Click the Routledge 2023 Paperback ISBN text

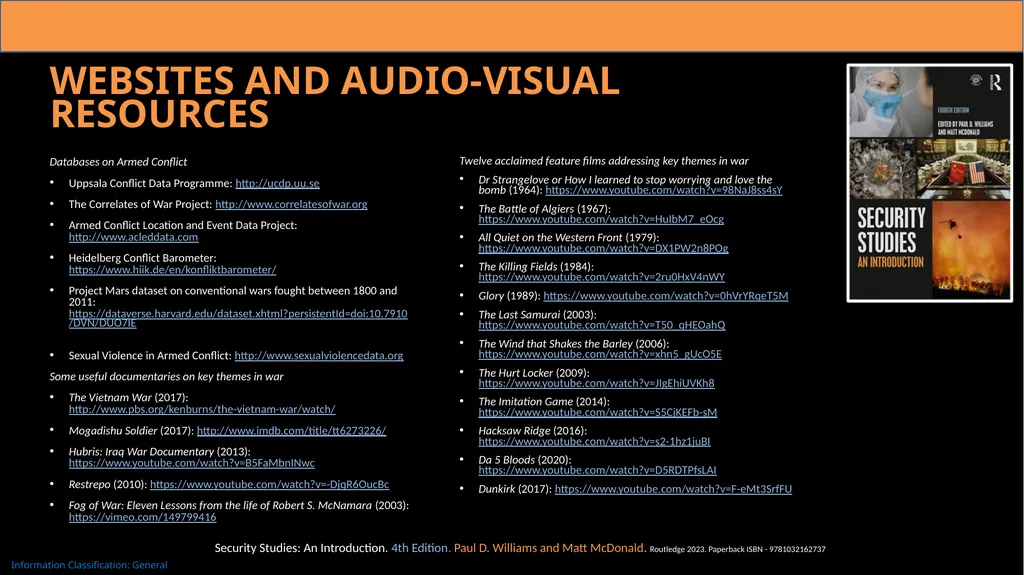(x=737, y=550)
